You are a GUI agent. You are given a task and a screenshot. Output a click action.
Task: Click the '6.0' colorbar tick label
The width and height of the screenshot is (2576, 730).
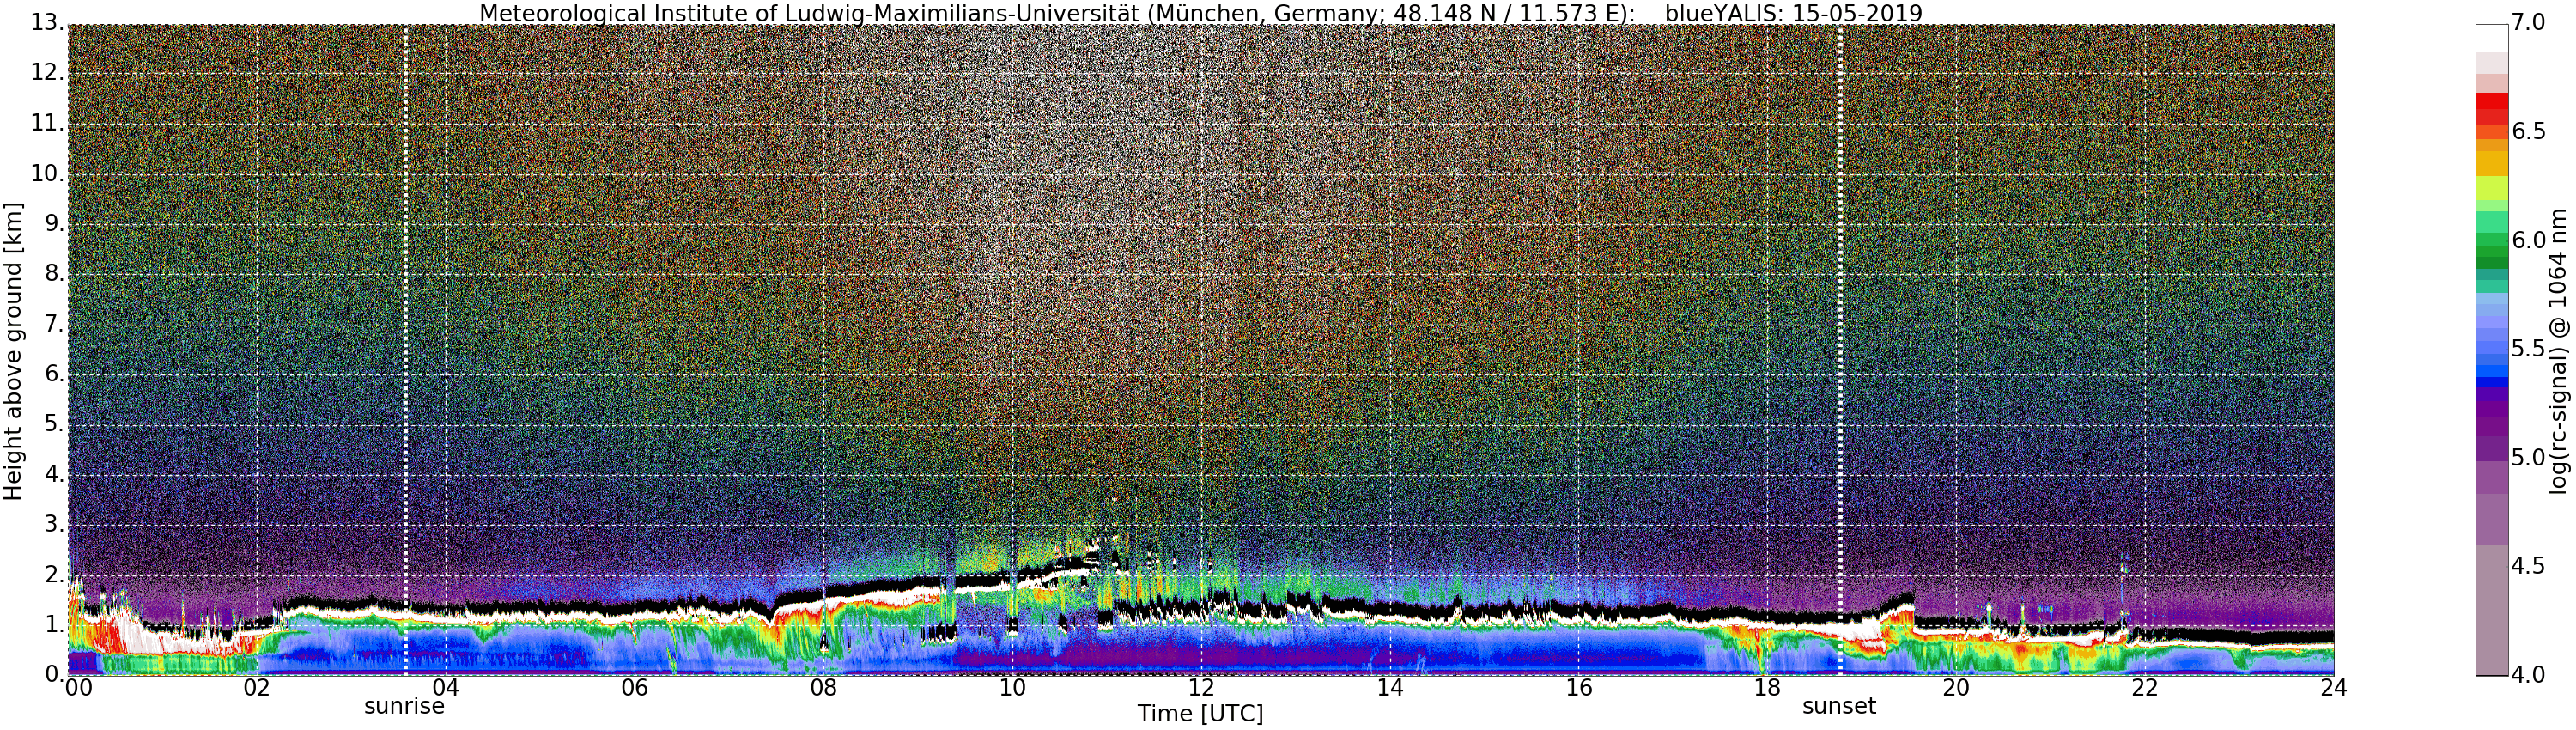2530,240
